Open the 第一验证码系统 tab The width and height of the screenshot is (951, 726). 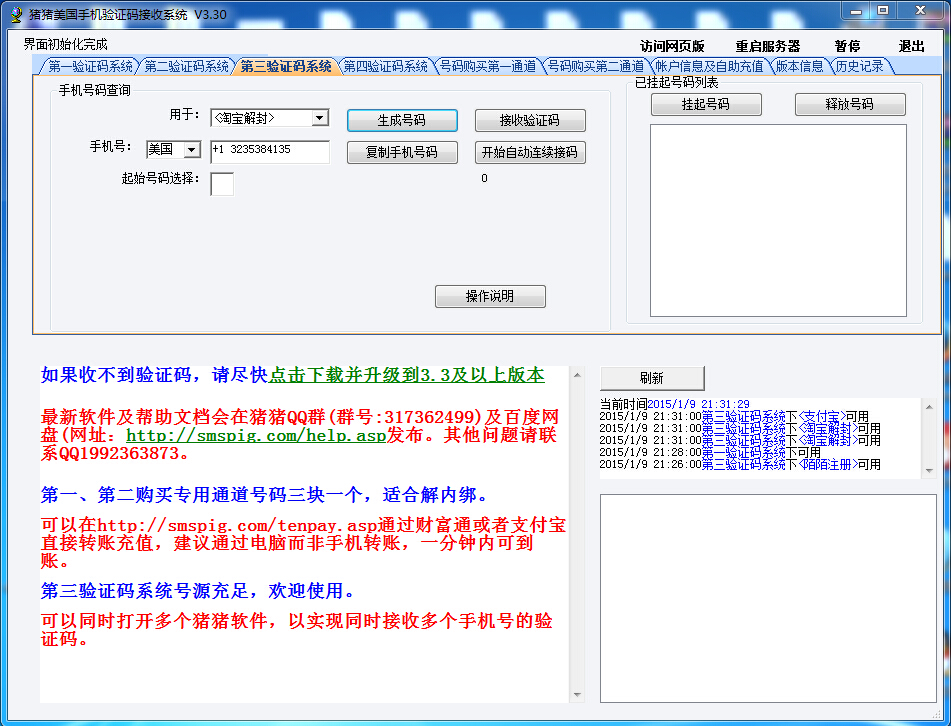(x=90, y=66)
